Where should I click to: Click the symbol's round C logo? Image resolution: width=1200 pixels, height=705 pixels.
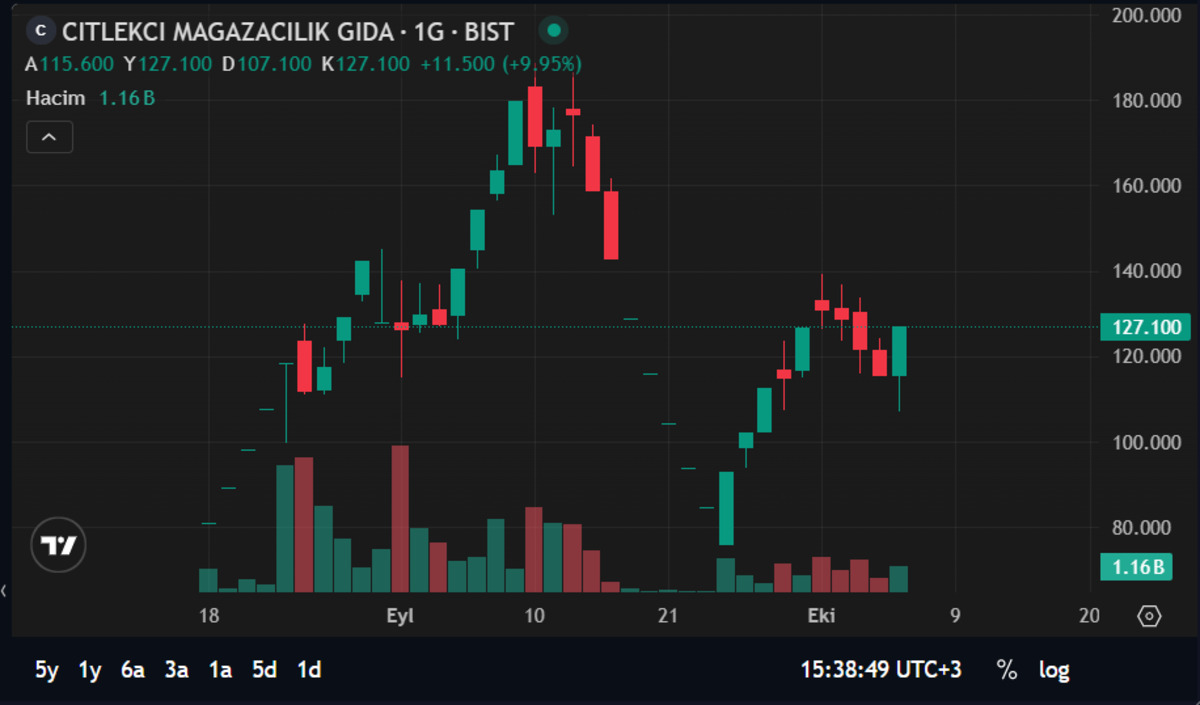pyautogui.click(x=41, y=31)
